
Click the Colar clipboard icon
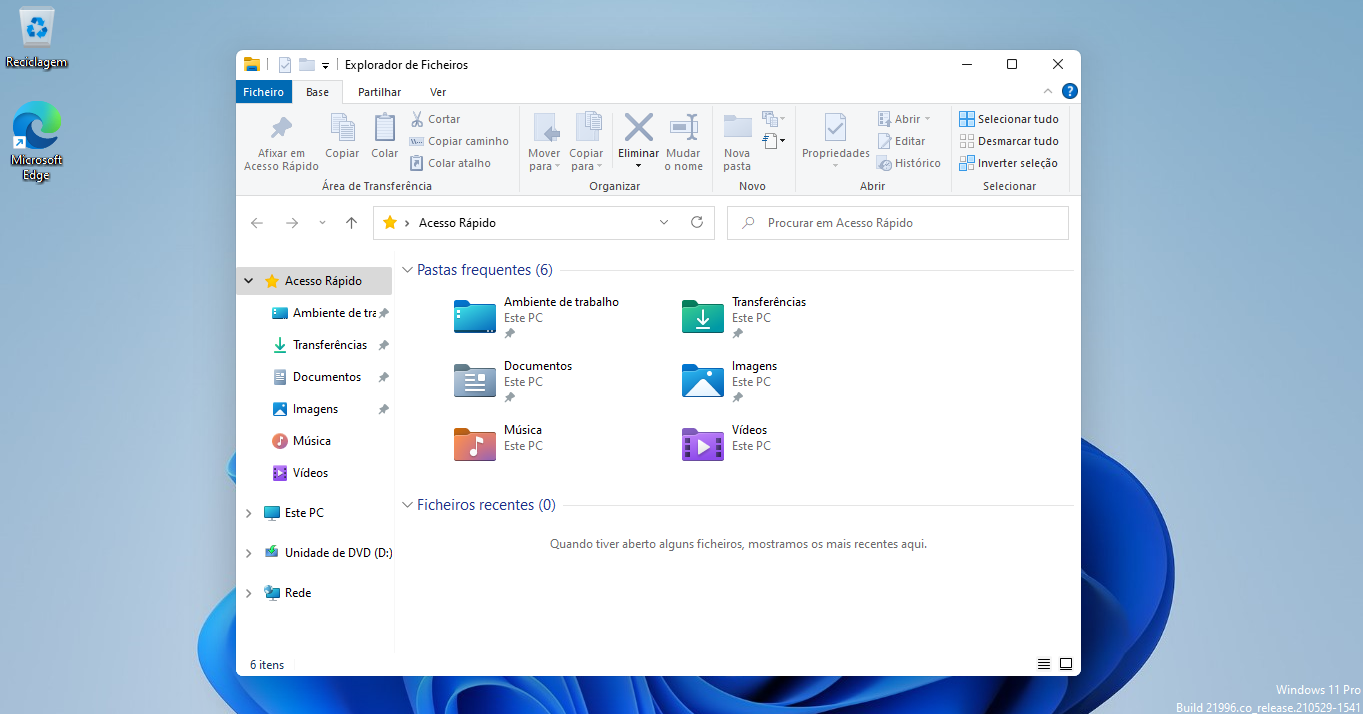pyautogui.click(x=385, y=127)
